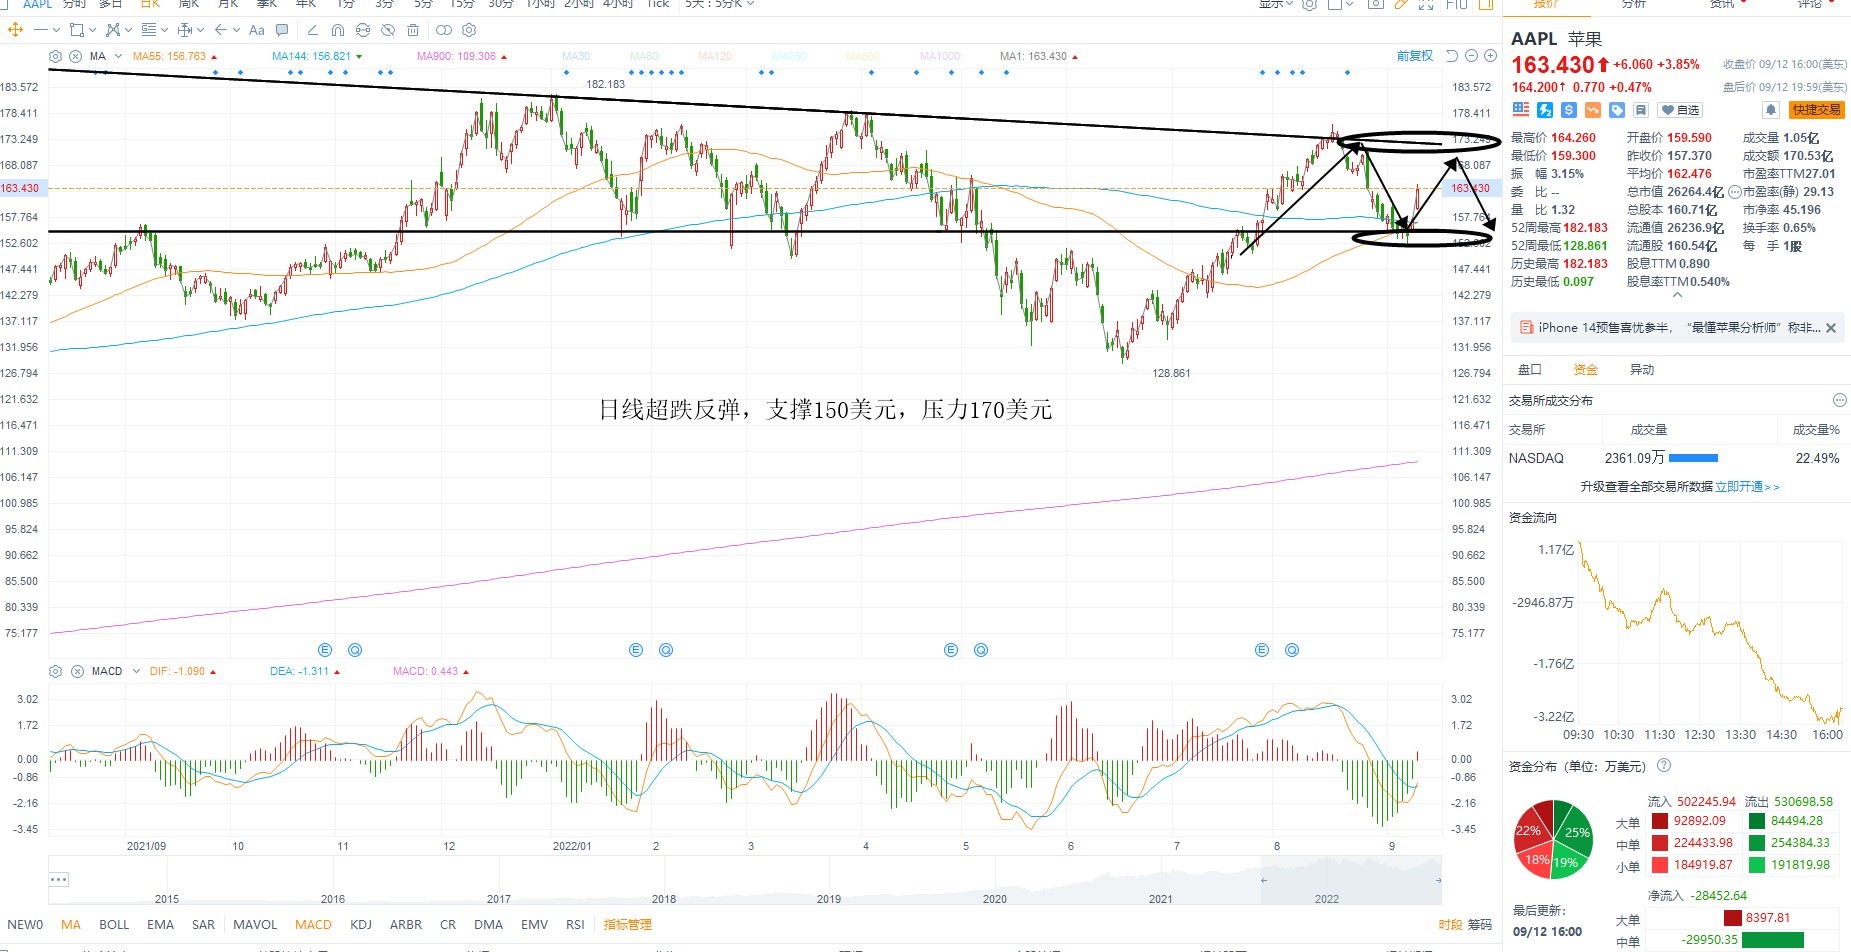Screen dimensions: 1851x952
Task: Enable the magnet snap tool
Action: (x=338, y=30)
